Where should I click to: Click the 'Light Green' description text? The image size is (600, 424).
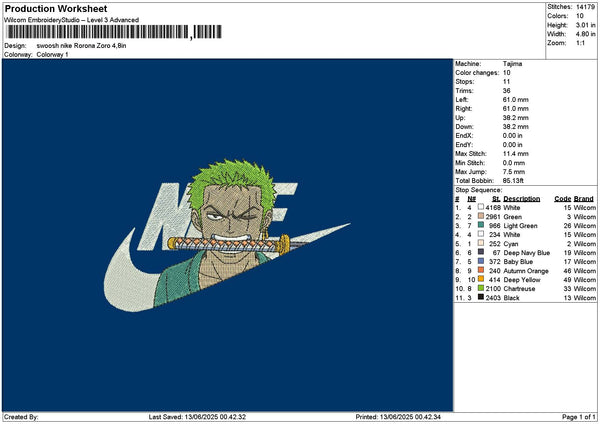coord(520,226)
